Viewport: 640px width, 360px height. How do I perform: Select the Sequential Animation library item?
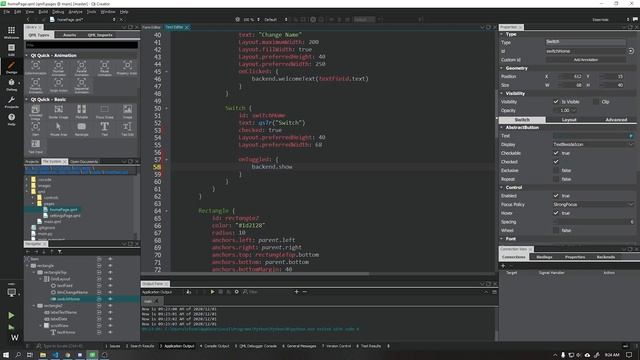pos(82,85)
